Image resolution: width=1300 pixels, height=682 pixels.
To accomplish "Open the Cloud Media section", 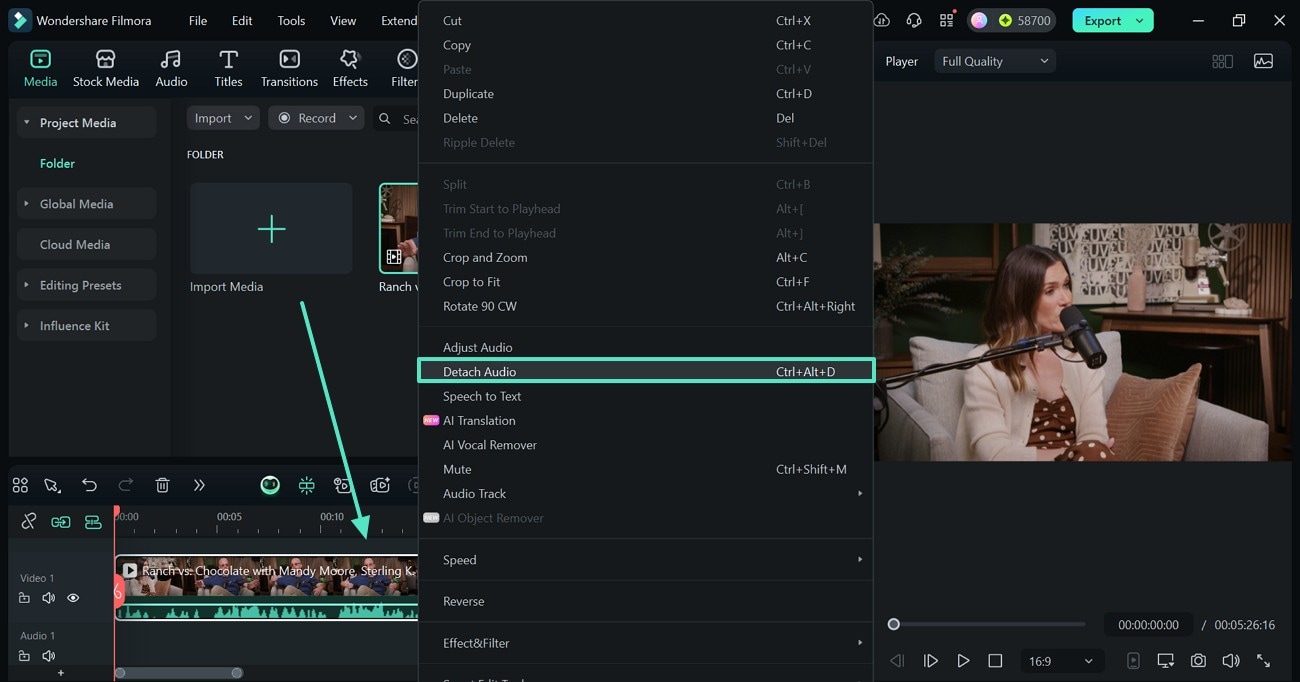I will 86,244.
